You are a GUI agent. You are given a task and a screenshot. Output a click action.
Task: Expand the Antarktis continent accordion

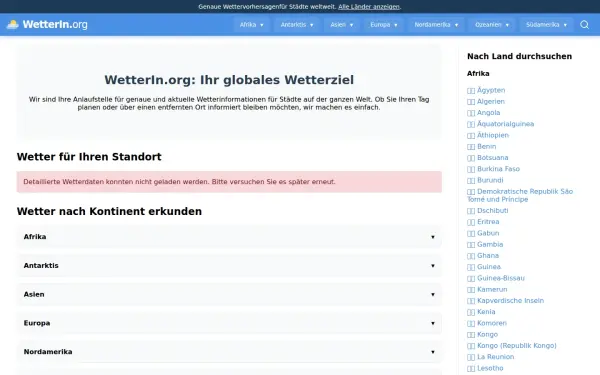pos(229,266)
